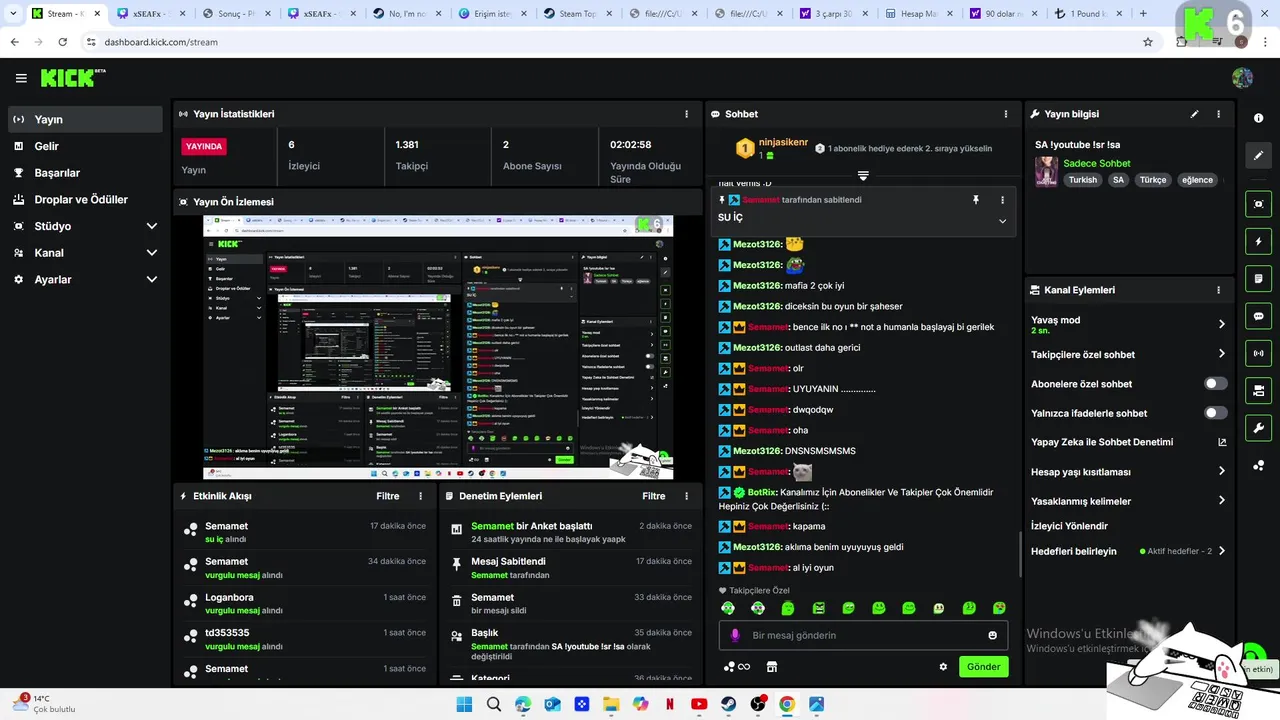Open Filtre in Etkinlik Akışı panel
This screenshot has width=1280, height=720.
[x=388, y=496]
